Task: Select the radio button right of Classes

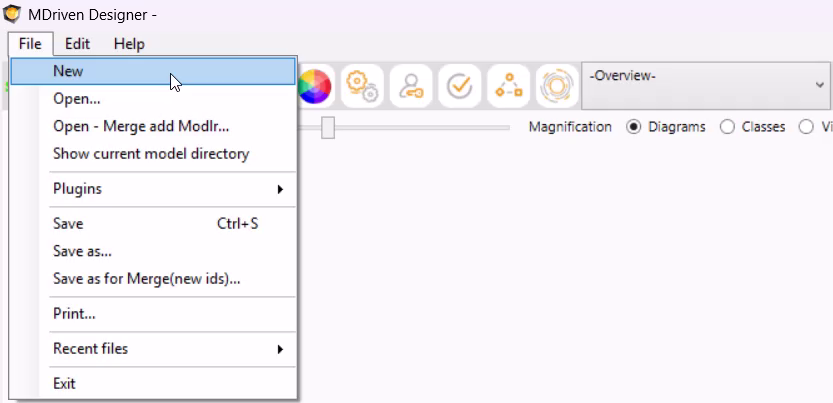Action: 806,127
